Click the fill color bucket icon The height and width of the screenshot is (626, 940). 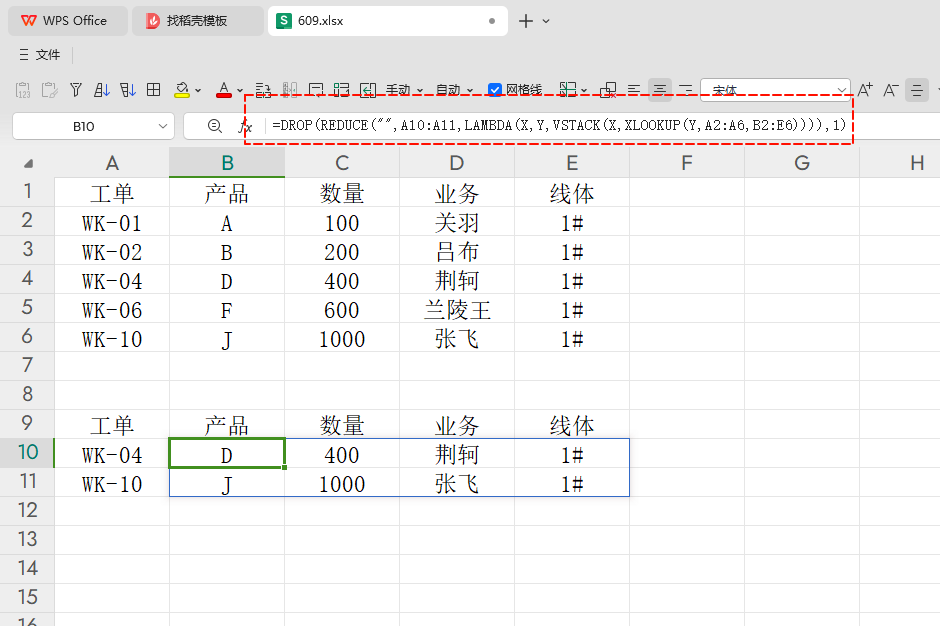coord(182,90)
